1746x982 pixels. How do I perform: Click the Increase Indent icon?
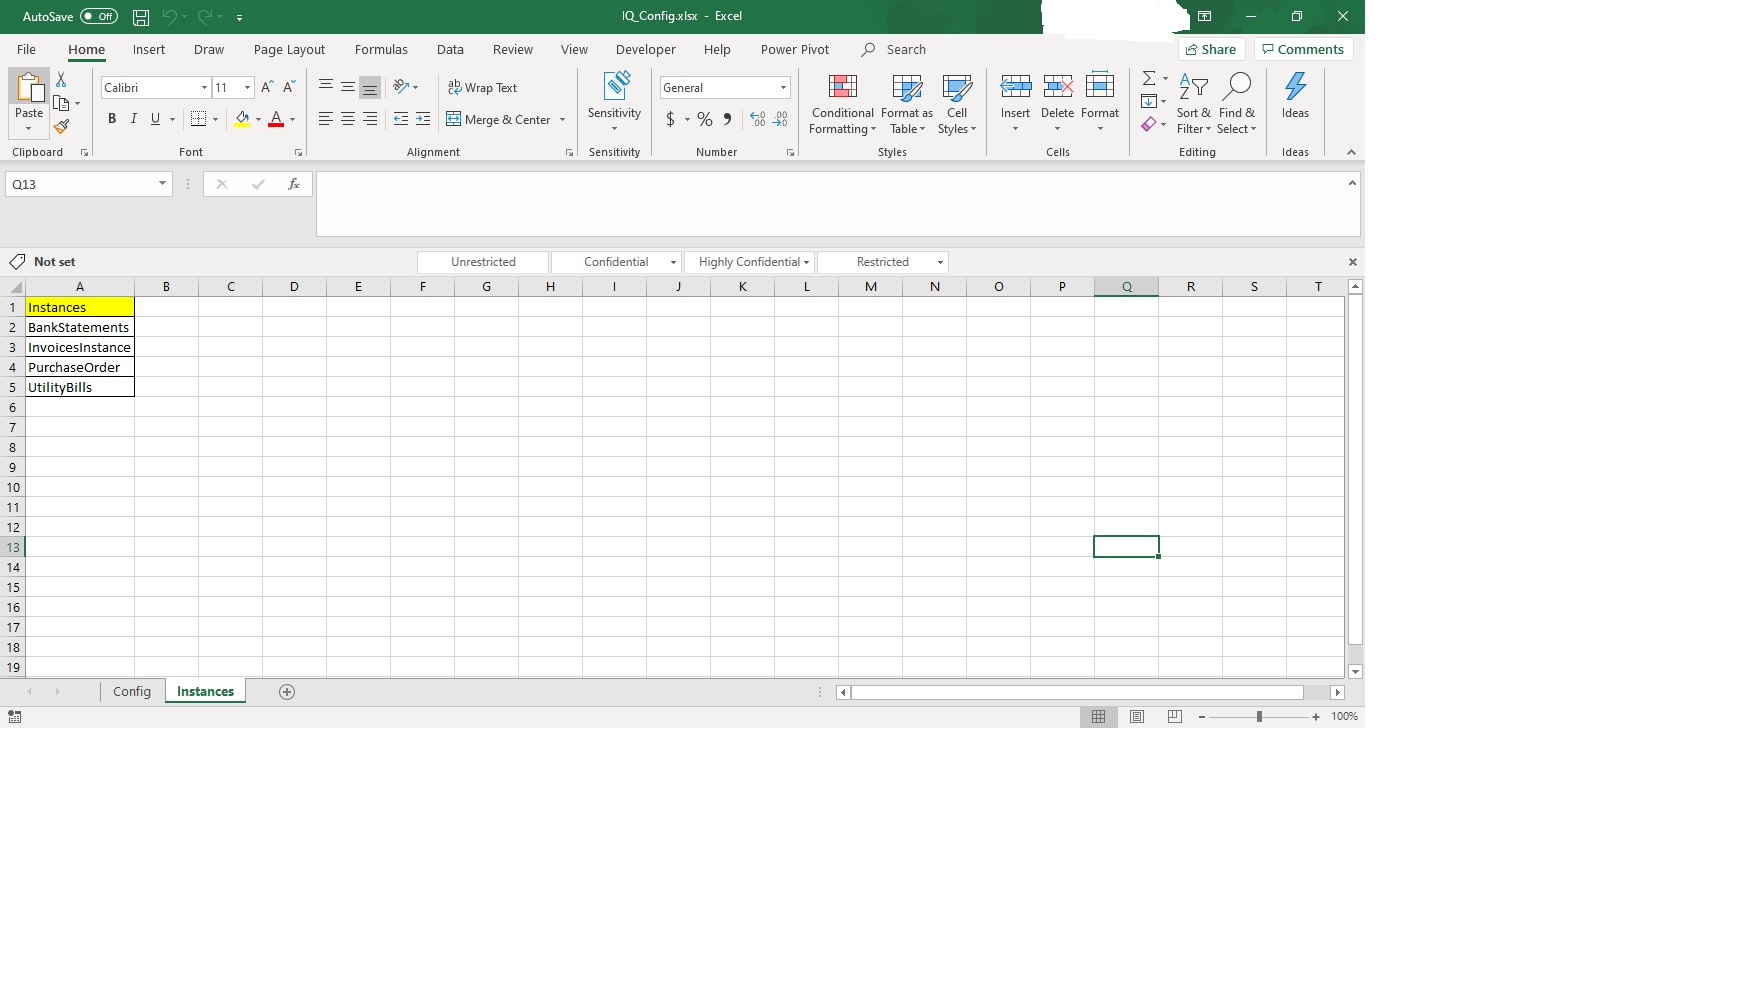[x=423, y=120]
